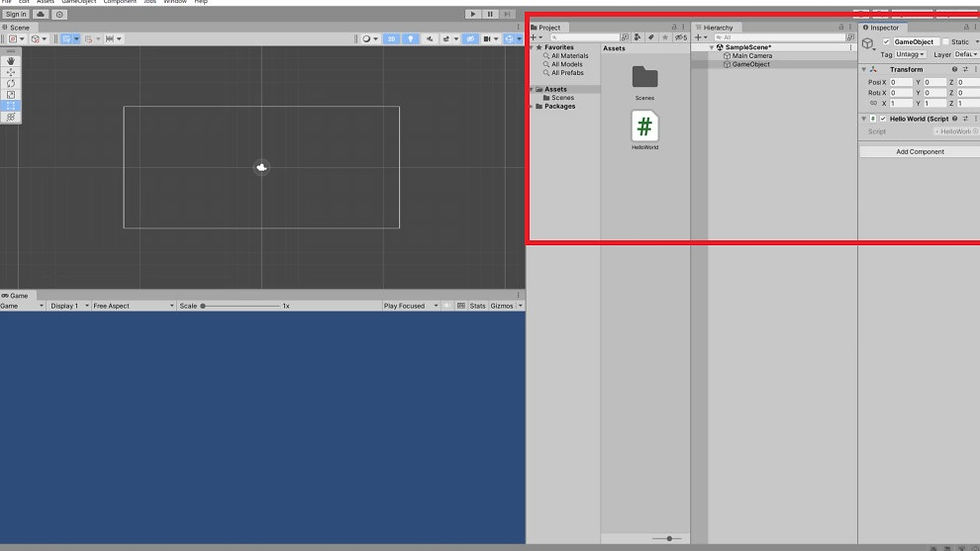Open the Free Aspect dropdown
980x551 pixels.
coord(133,306)
